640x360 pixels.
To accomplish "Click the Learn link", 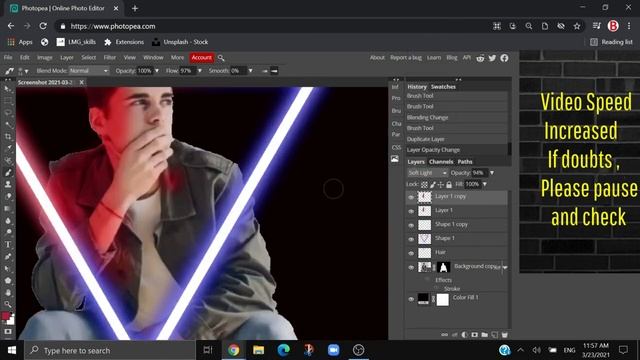I will click(434, 58).
